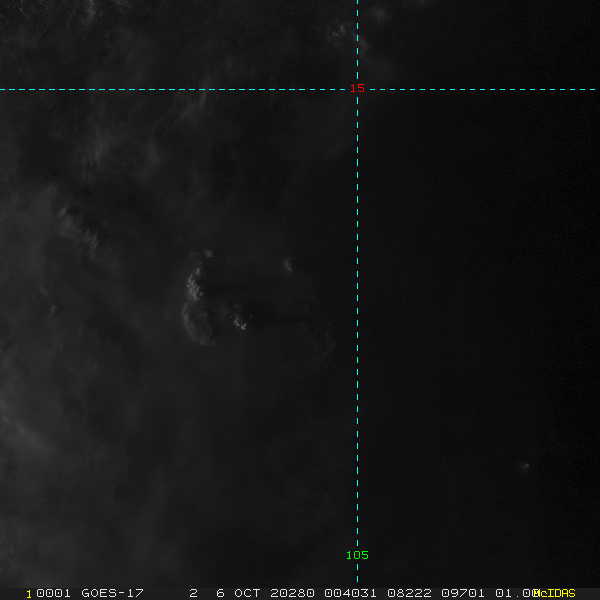This screenshot has height=600, width=600.
Task: Click the small bright spot at lower right
Action: point(526,465)
